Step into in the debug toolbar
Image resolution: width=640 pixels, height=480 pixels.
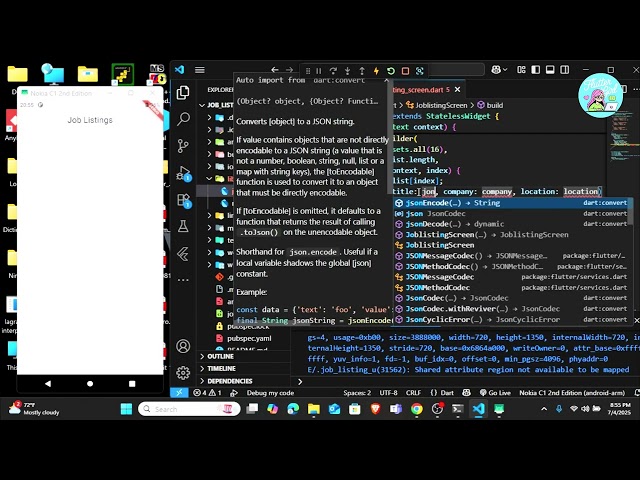(x=347, y=71)
